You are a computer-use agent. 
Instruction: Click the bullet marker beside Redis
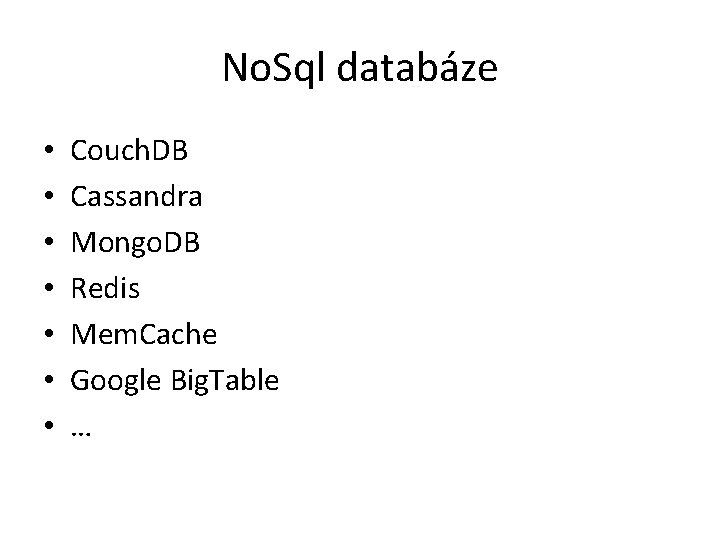pos(49,287)
